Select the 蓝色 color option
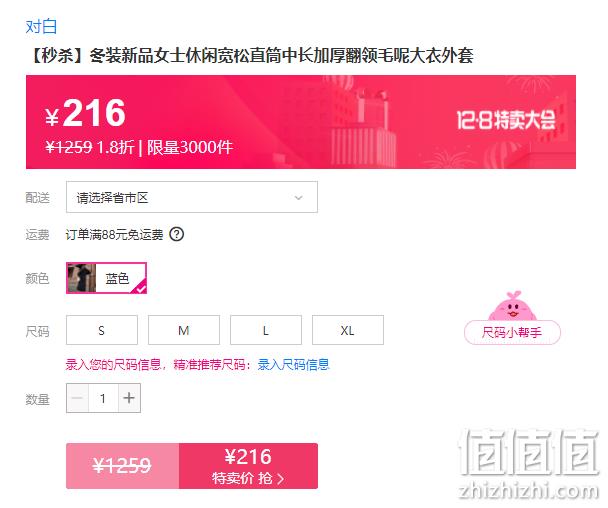 coord(107,278)
